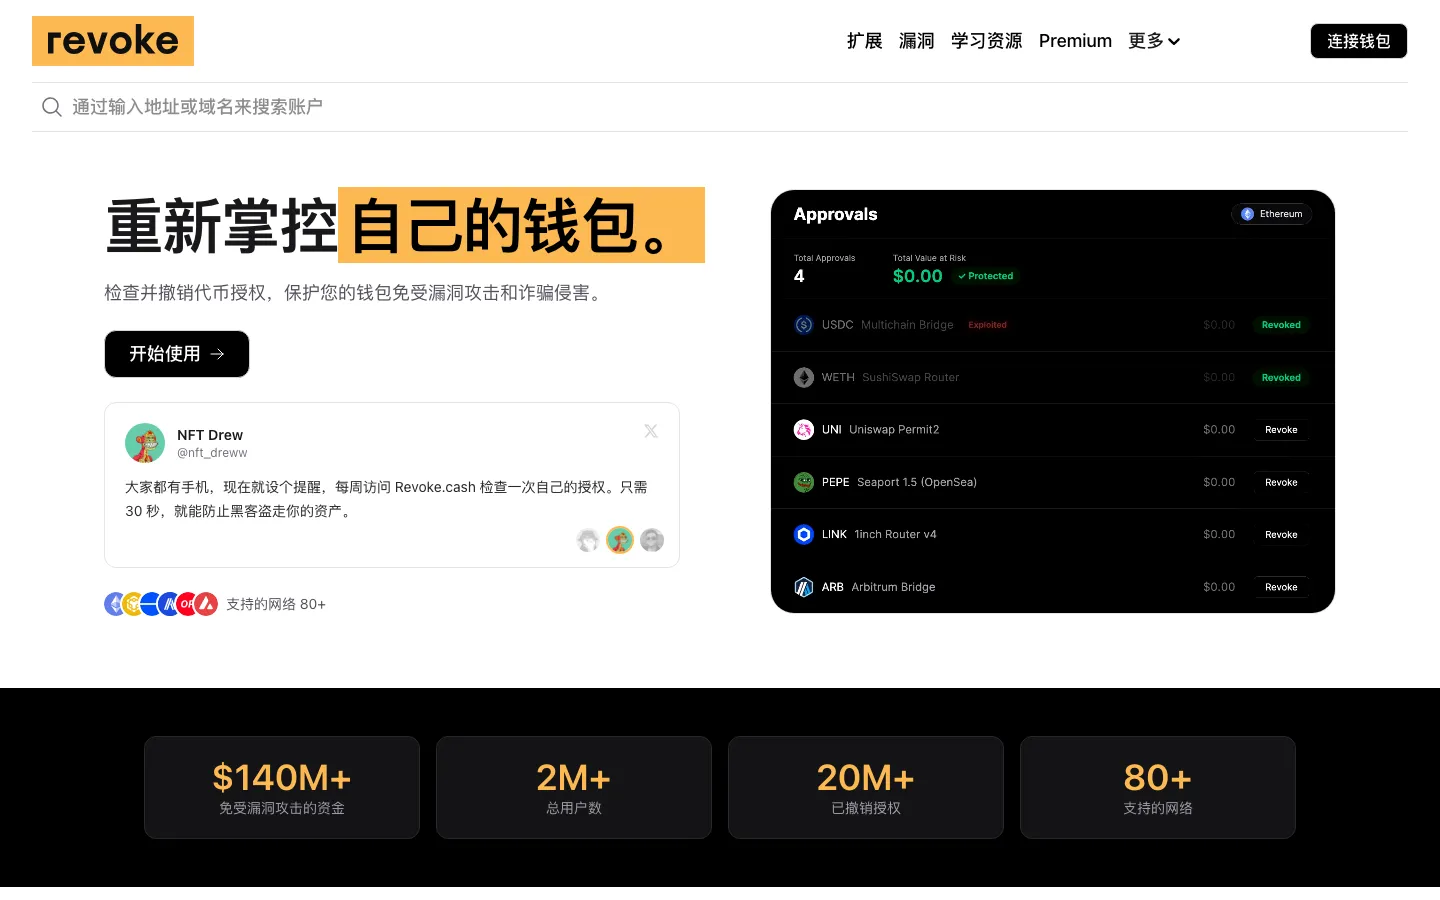Click the revoke logo

[113, 41]
